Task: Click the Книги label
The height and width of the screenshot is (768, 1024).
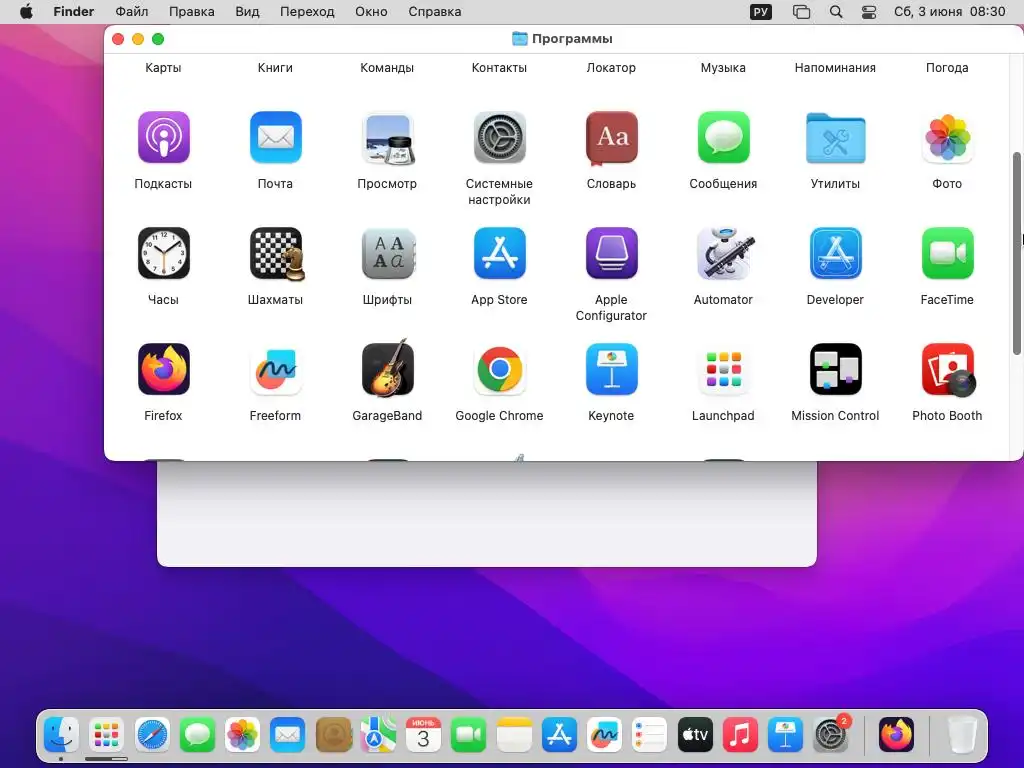Action: (x=275, y=68)
